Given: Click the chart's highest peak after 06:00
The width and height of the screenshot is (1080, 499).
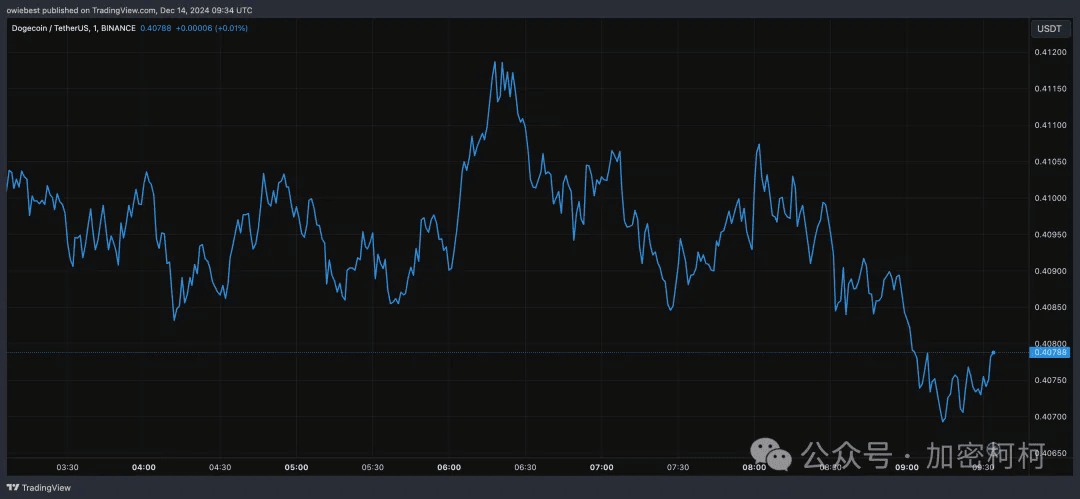Looking at the screenshot, I should [496, 62].
